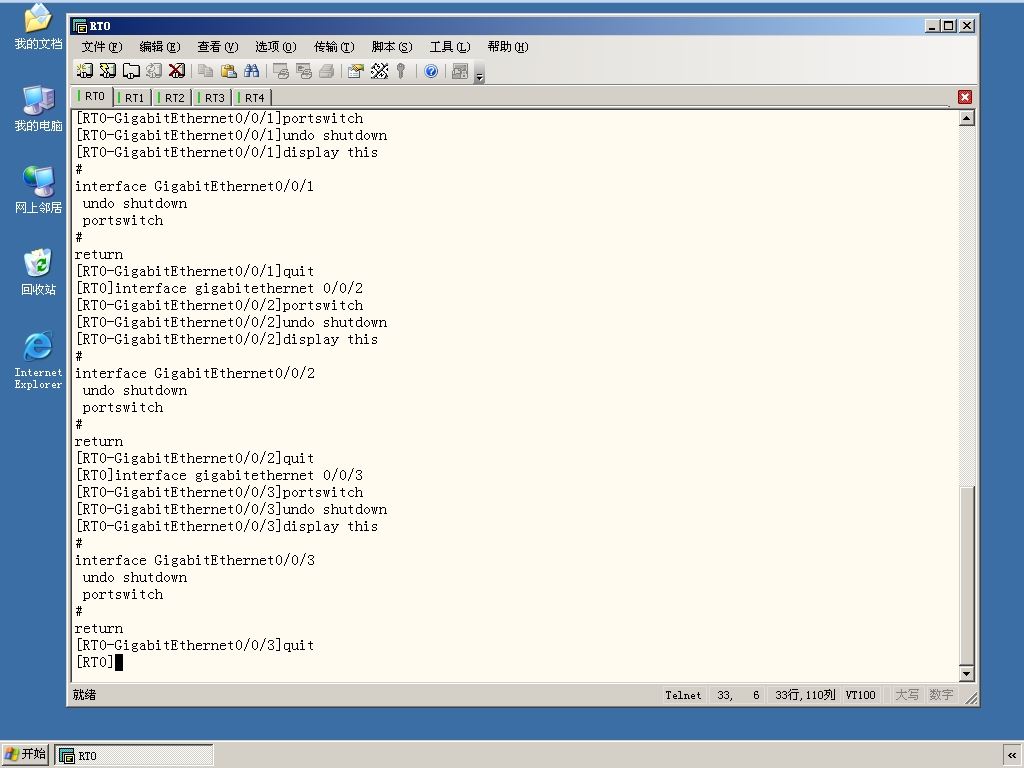Click the 大写 caps lock indicator
The height and width of the screenshot is (768, 1024).
coord(906,695)
